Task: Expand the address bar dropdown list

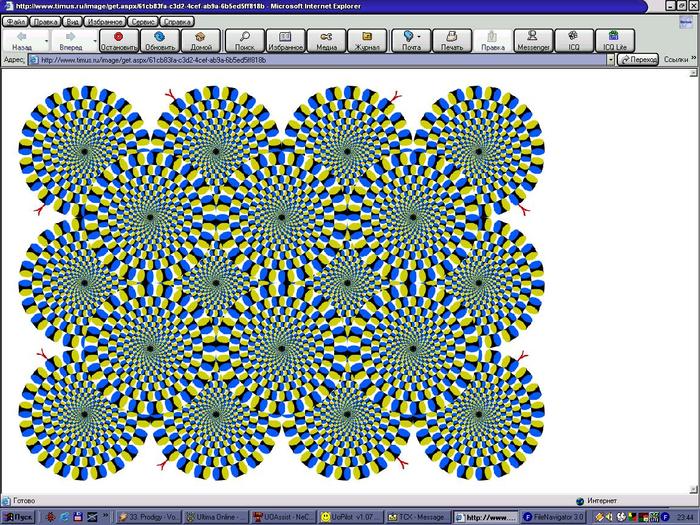Action: point(611,60)
